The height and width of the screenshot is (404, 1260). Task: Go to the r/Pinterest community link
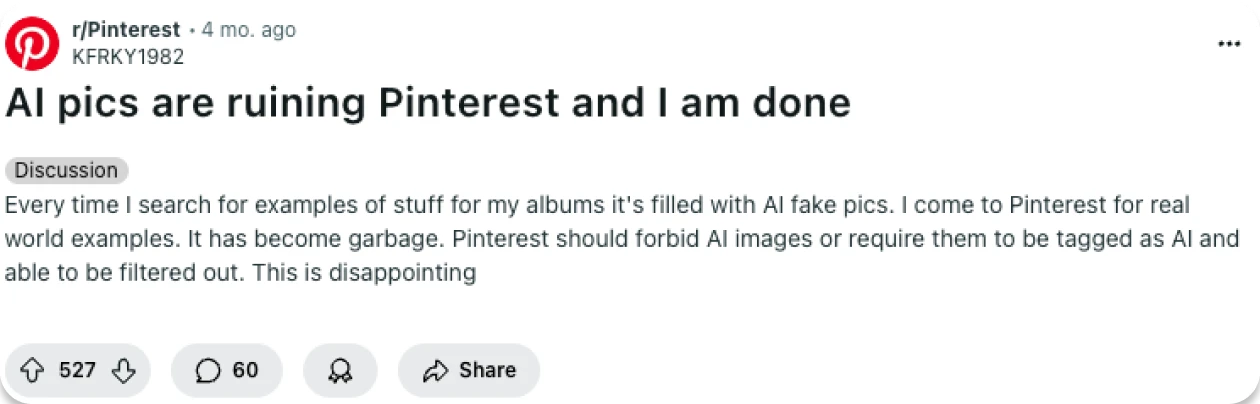click(126, 30)
